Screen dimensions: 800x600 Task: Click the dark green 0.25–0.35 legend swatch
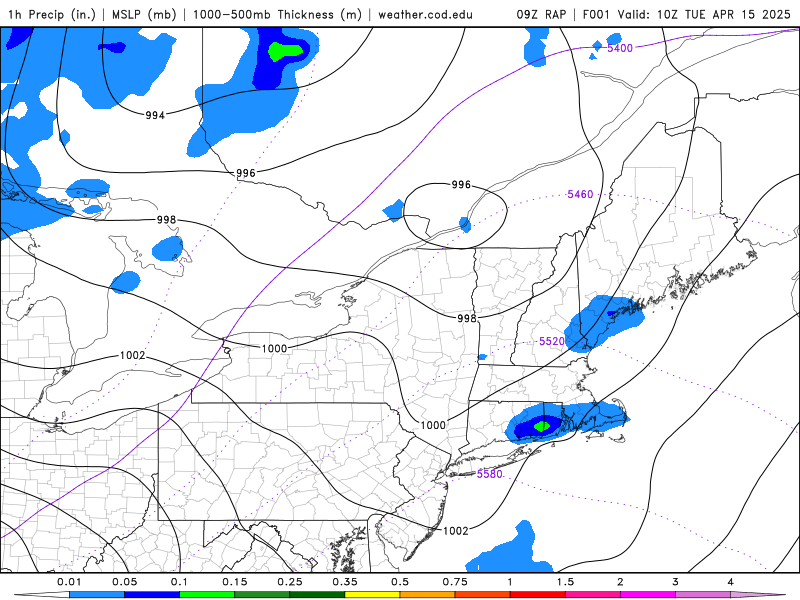tap(317, 595)
